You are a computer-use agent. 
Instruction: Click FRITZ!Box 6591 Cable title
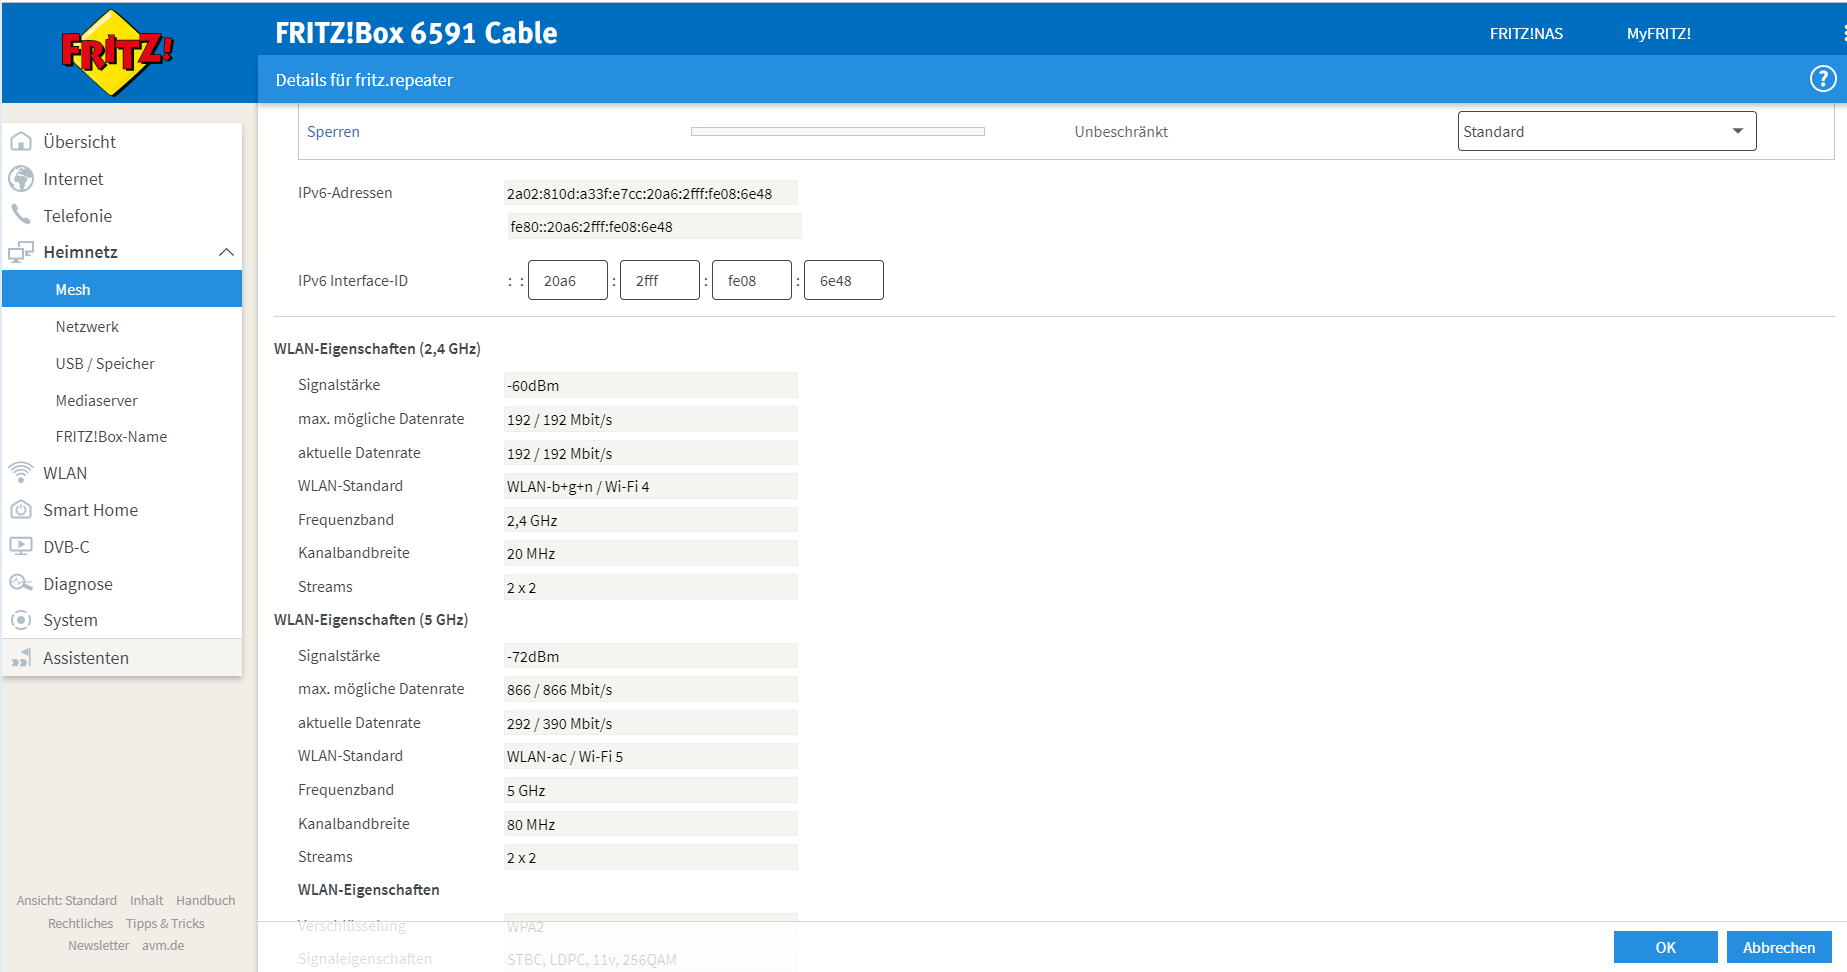pos(416,32)
